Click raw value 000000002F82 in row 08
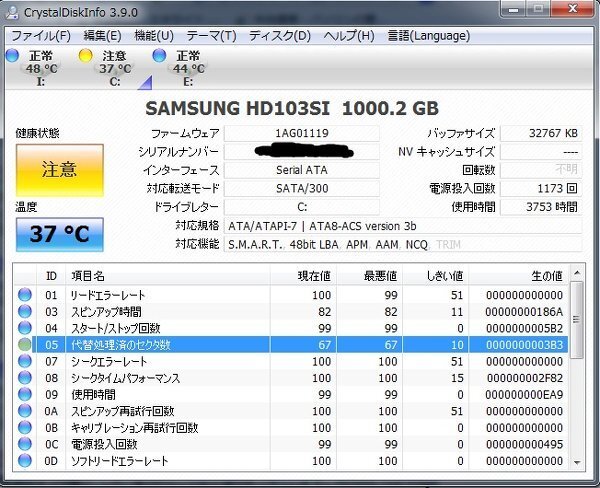This screenshot has width=600, height=488. tap(525, 378)
